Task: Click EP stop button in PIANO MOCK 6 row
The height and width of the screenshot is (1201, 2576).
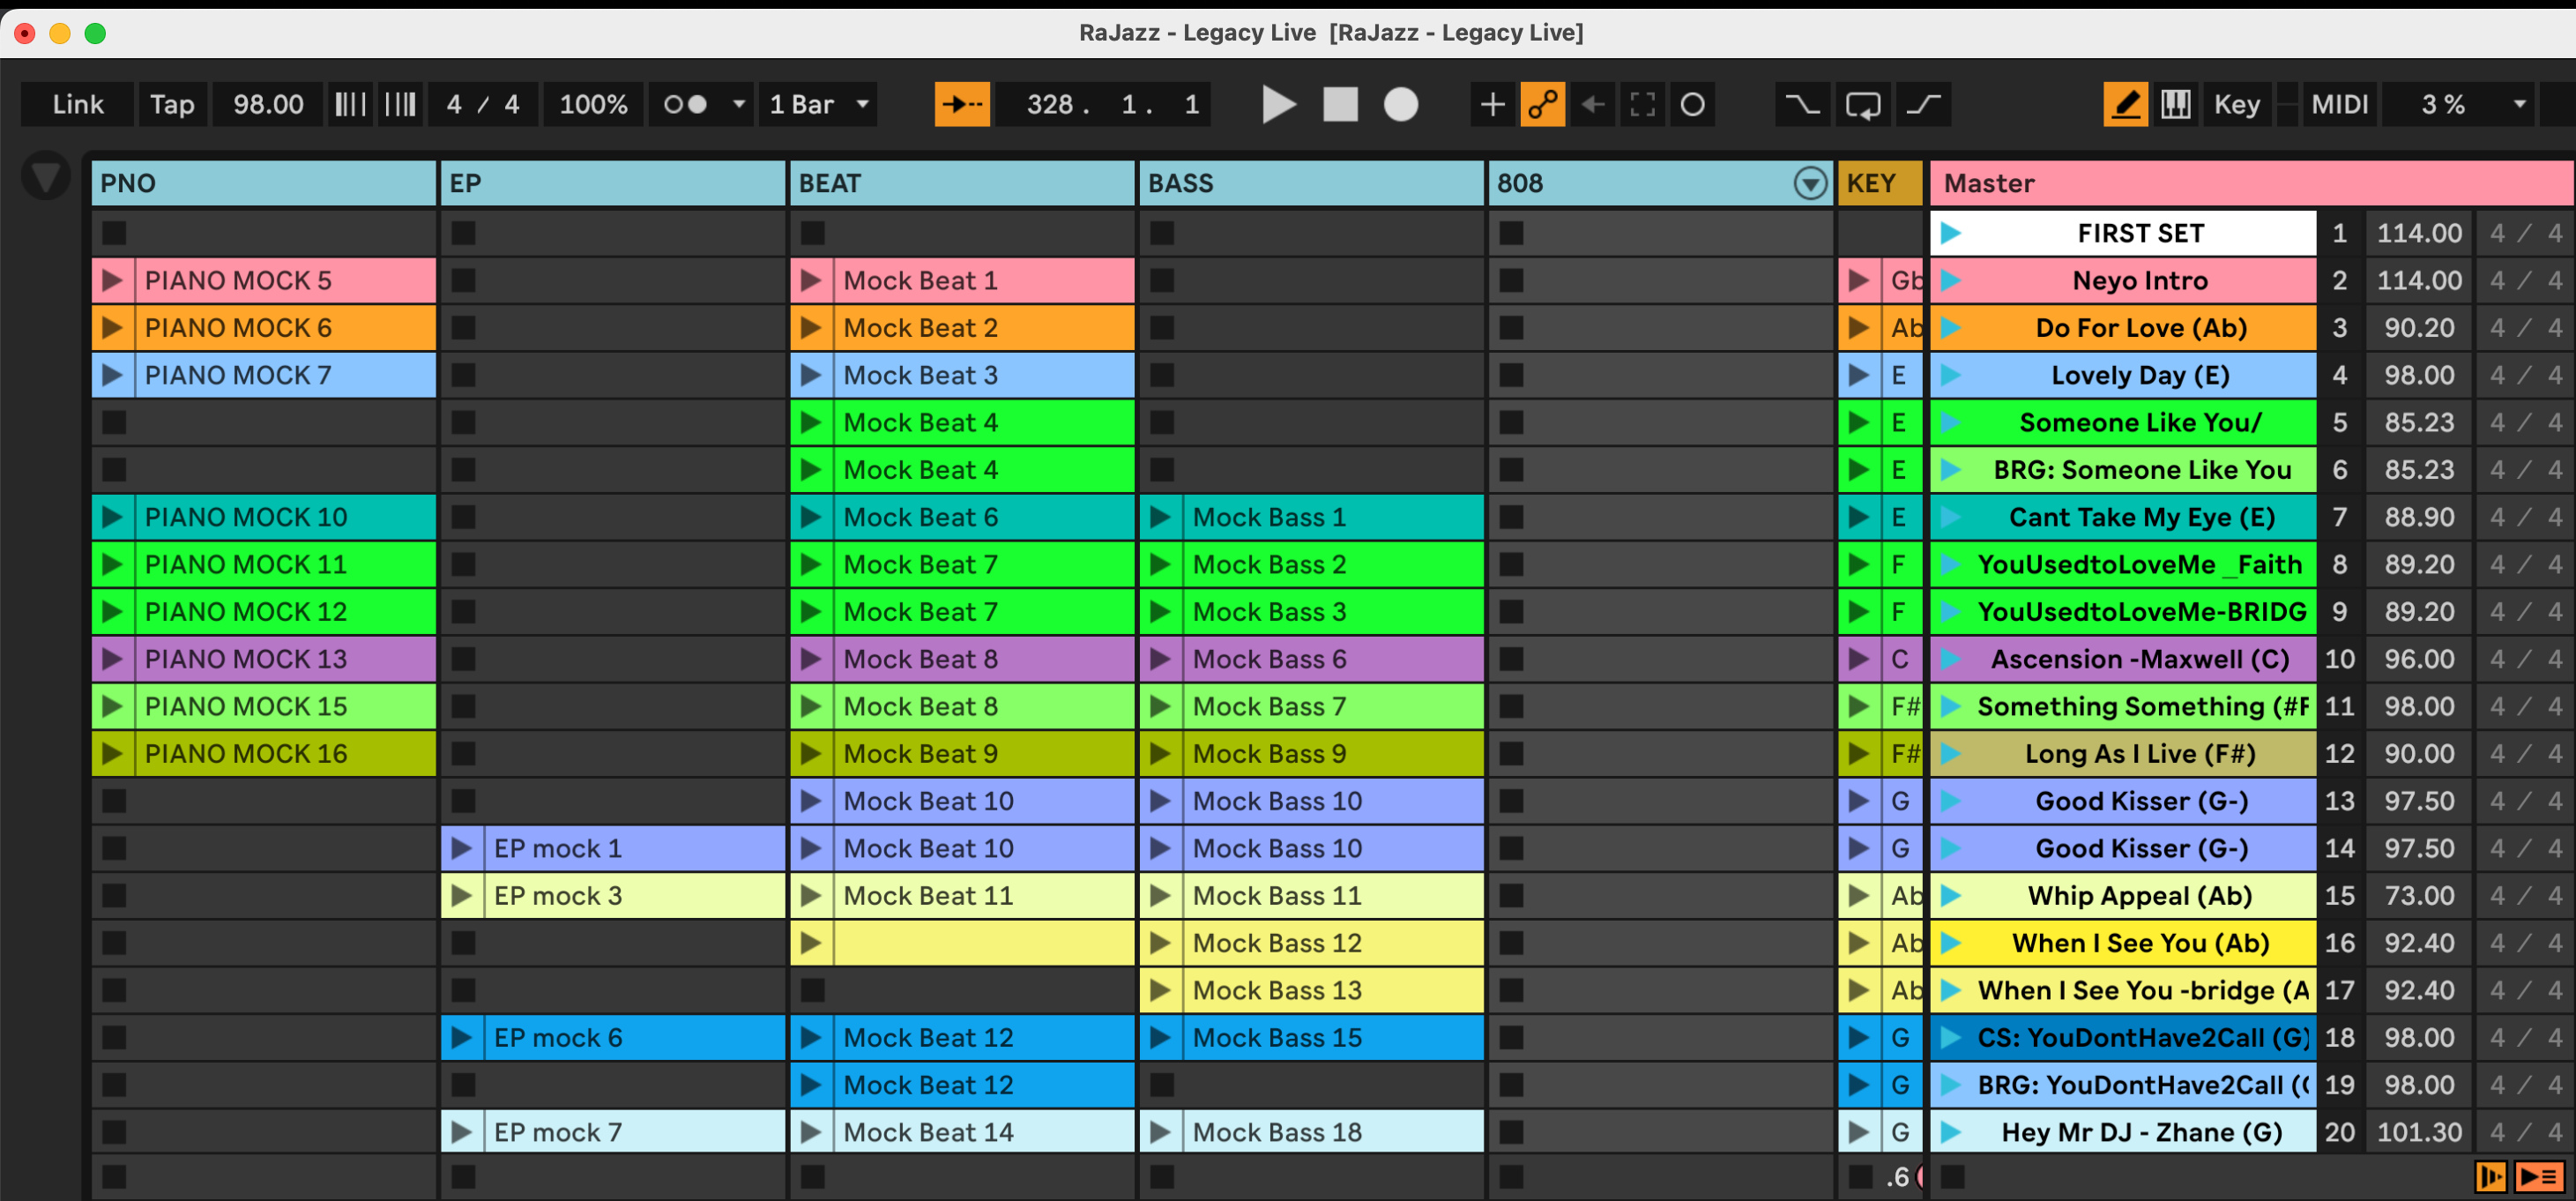Action: coord(463,328)
